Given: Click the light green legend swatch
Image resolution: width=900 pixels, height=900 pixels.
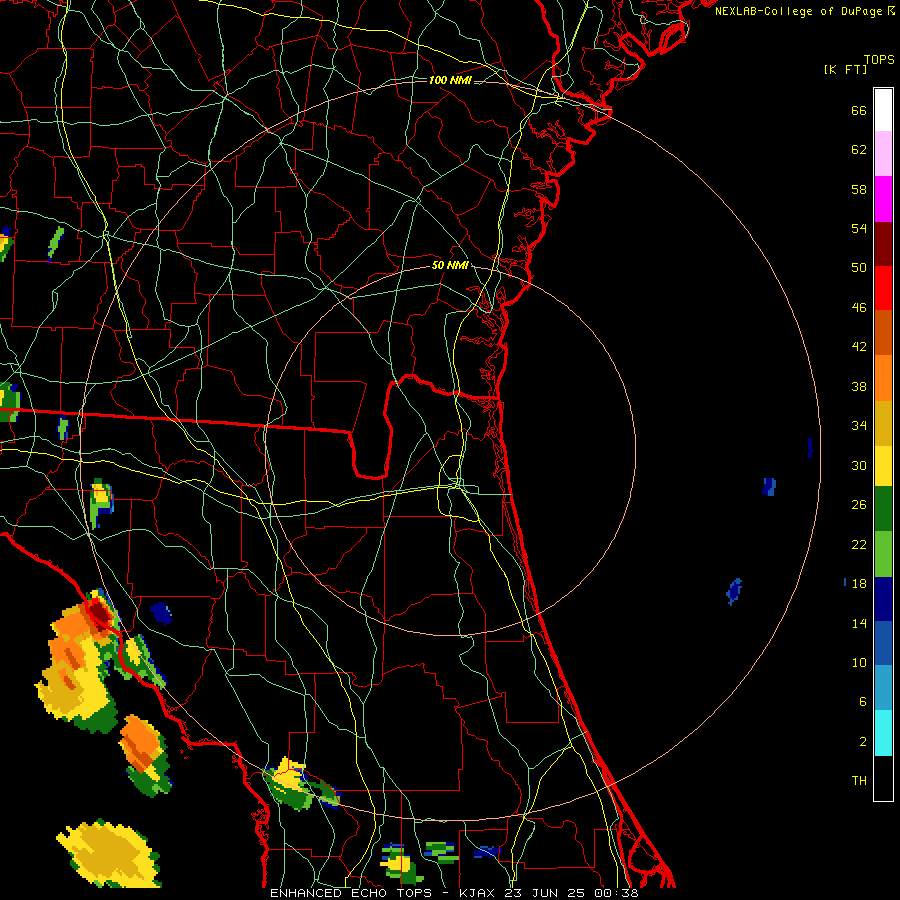Looking at the screenshot, I should (x=883, y=554).
